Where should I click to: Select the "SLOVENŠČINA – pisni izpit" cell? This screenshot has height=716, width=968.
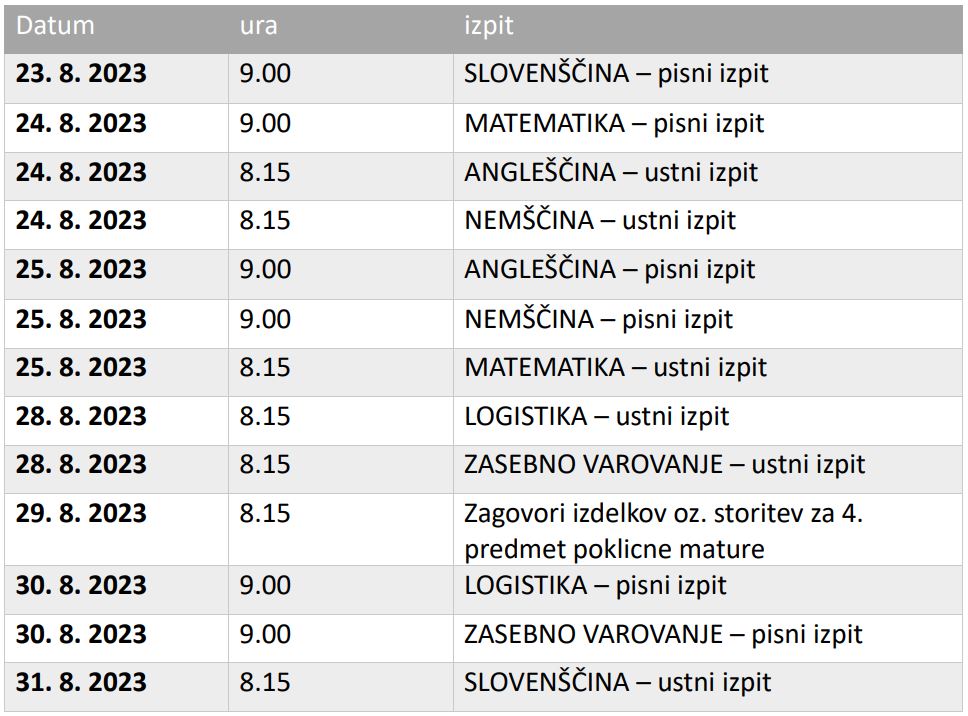(x=616, y=74)
